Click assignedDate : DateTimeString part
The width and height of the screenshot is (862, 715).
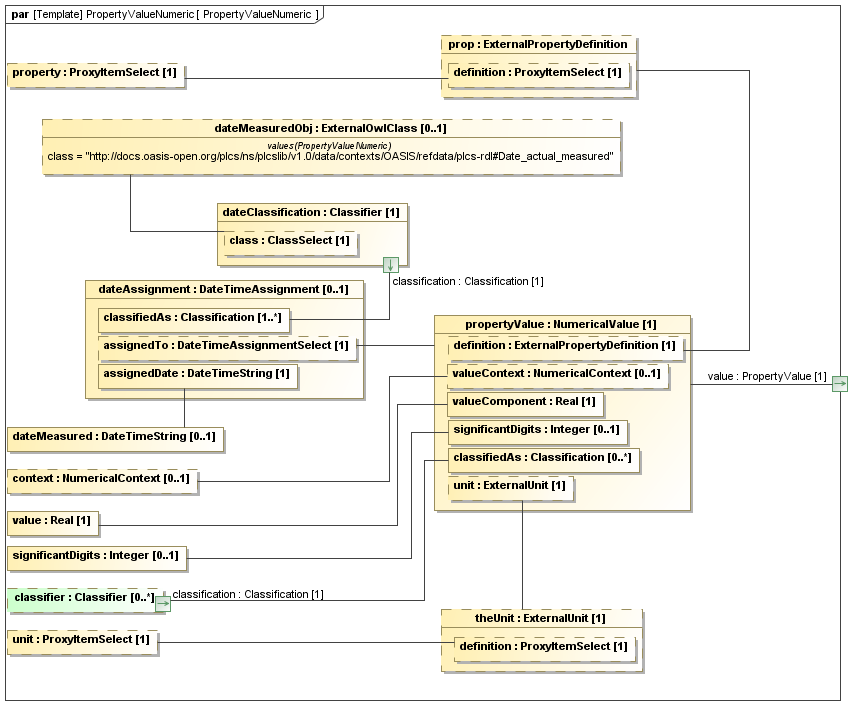[x=197, y=374]
